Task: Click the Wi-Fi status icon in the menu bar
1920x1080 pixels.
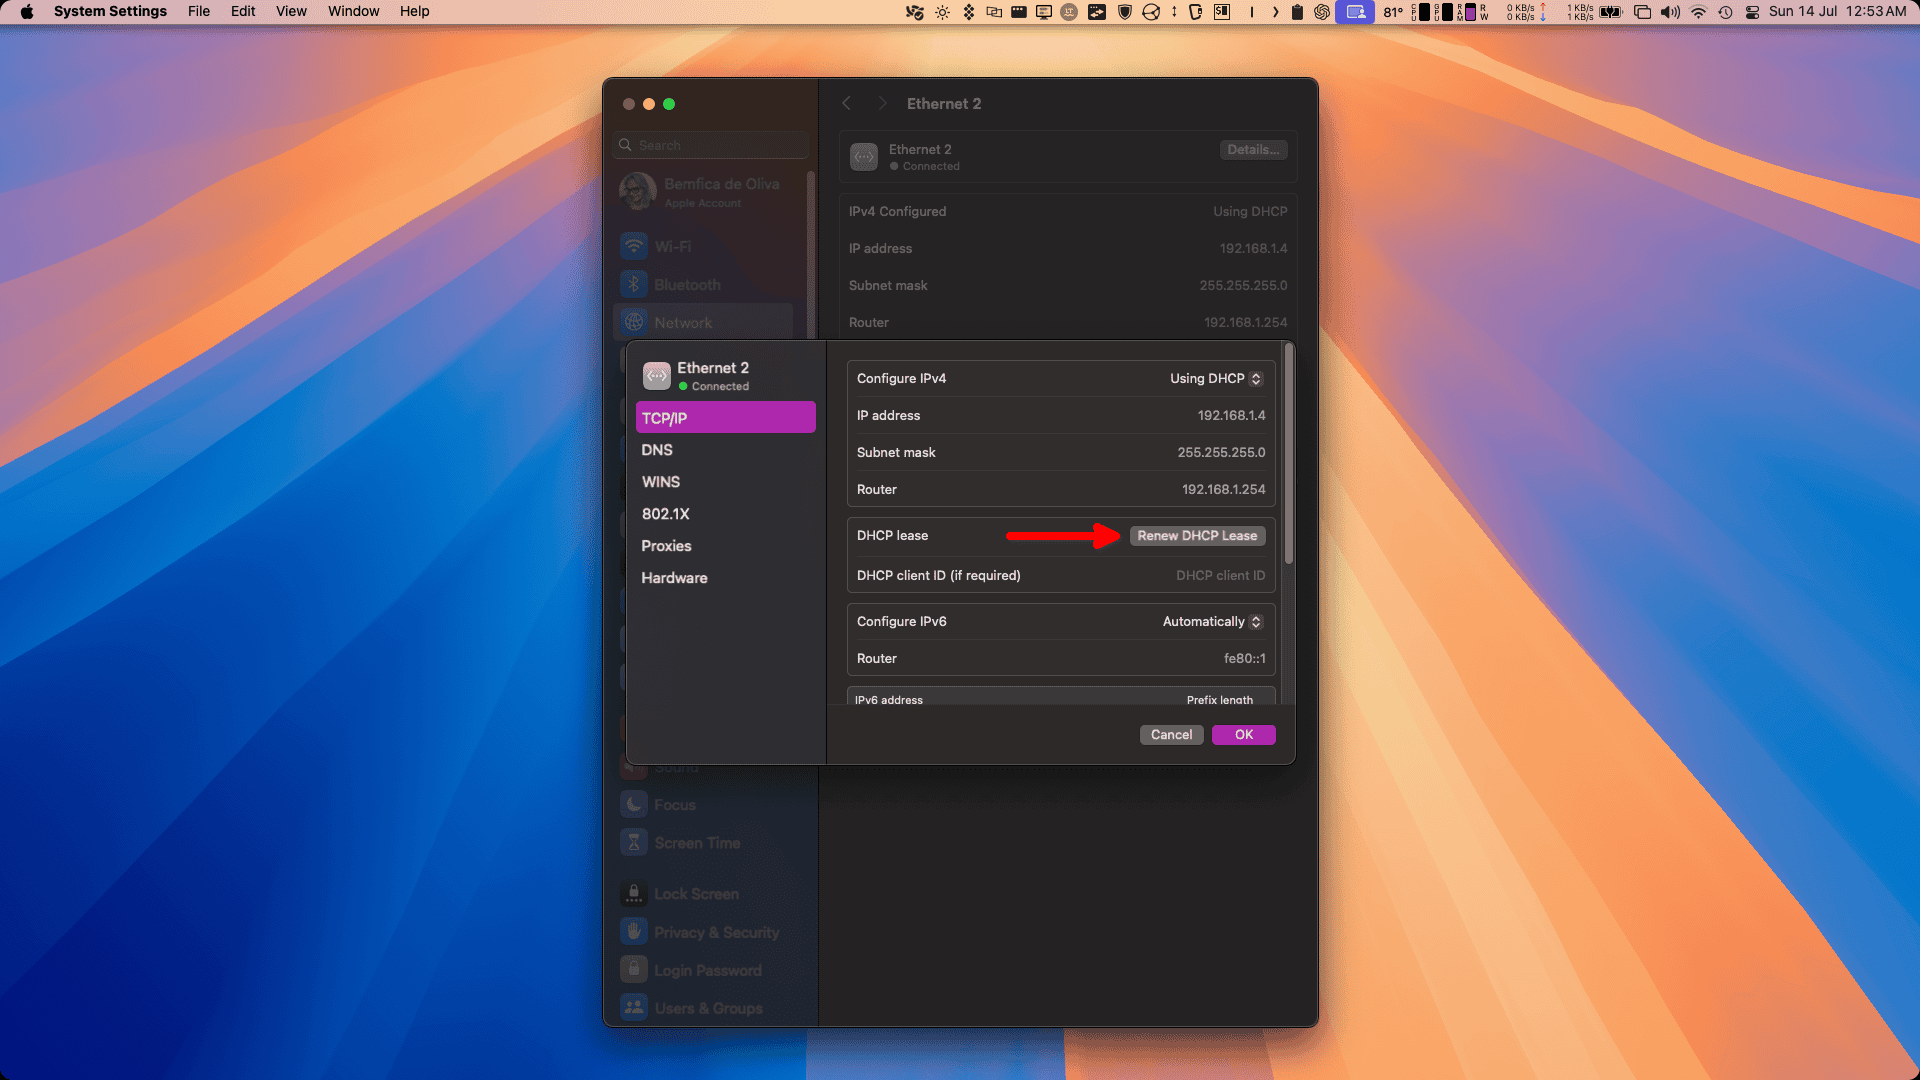Action: pyautogui.click(x=1699, y=11)
